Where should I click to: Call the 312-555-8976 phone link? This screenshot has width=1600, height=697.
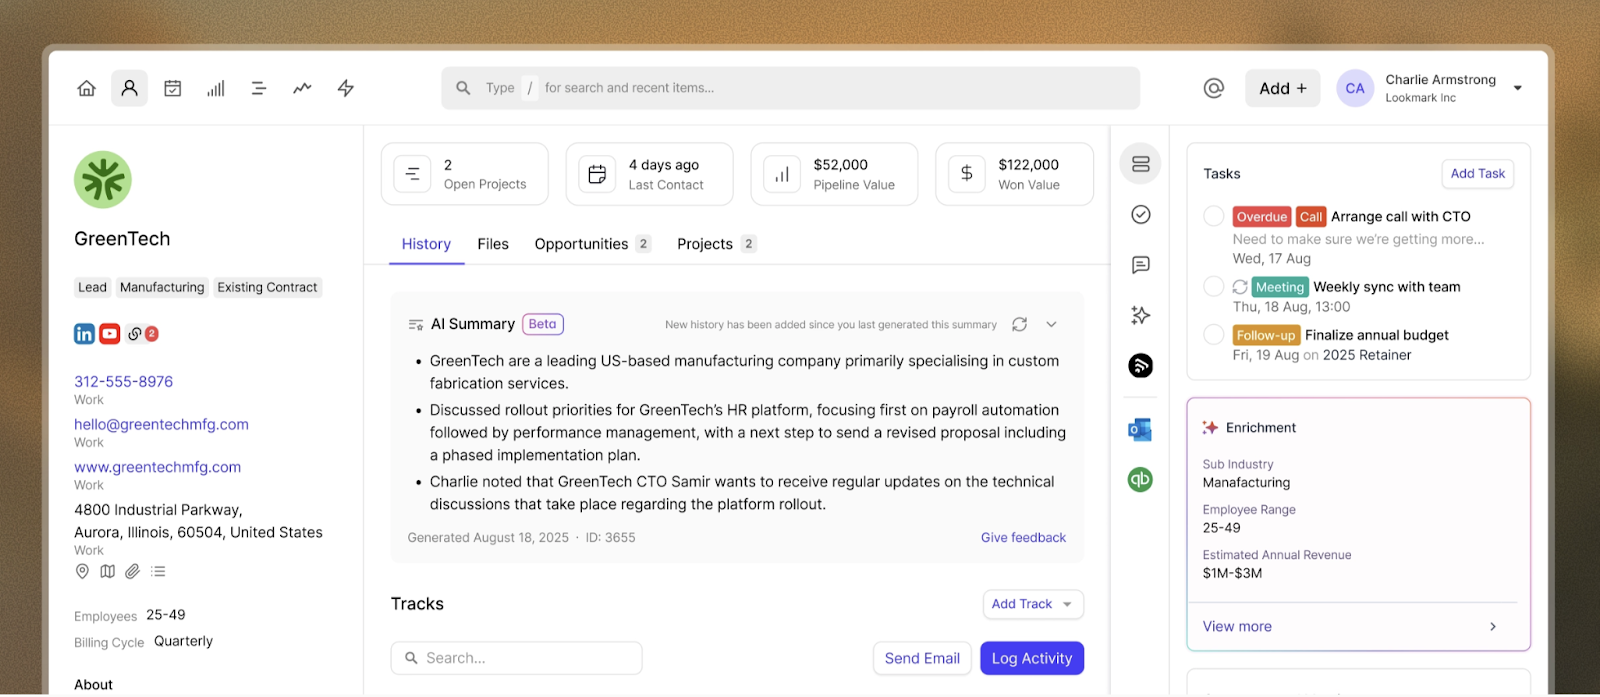click(x=123, y=381)
